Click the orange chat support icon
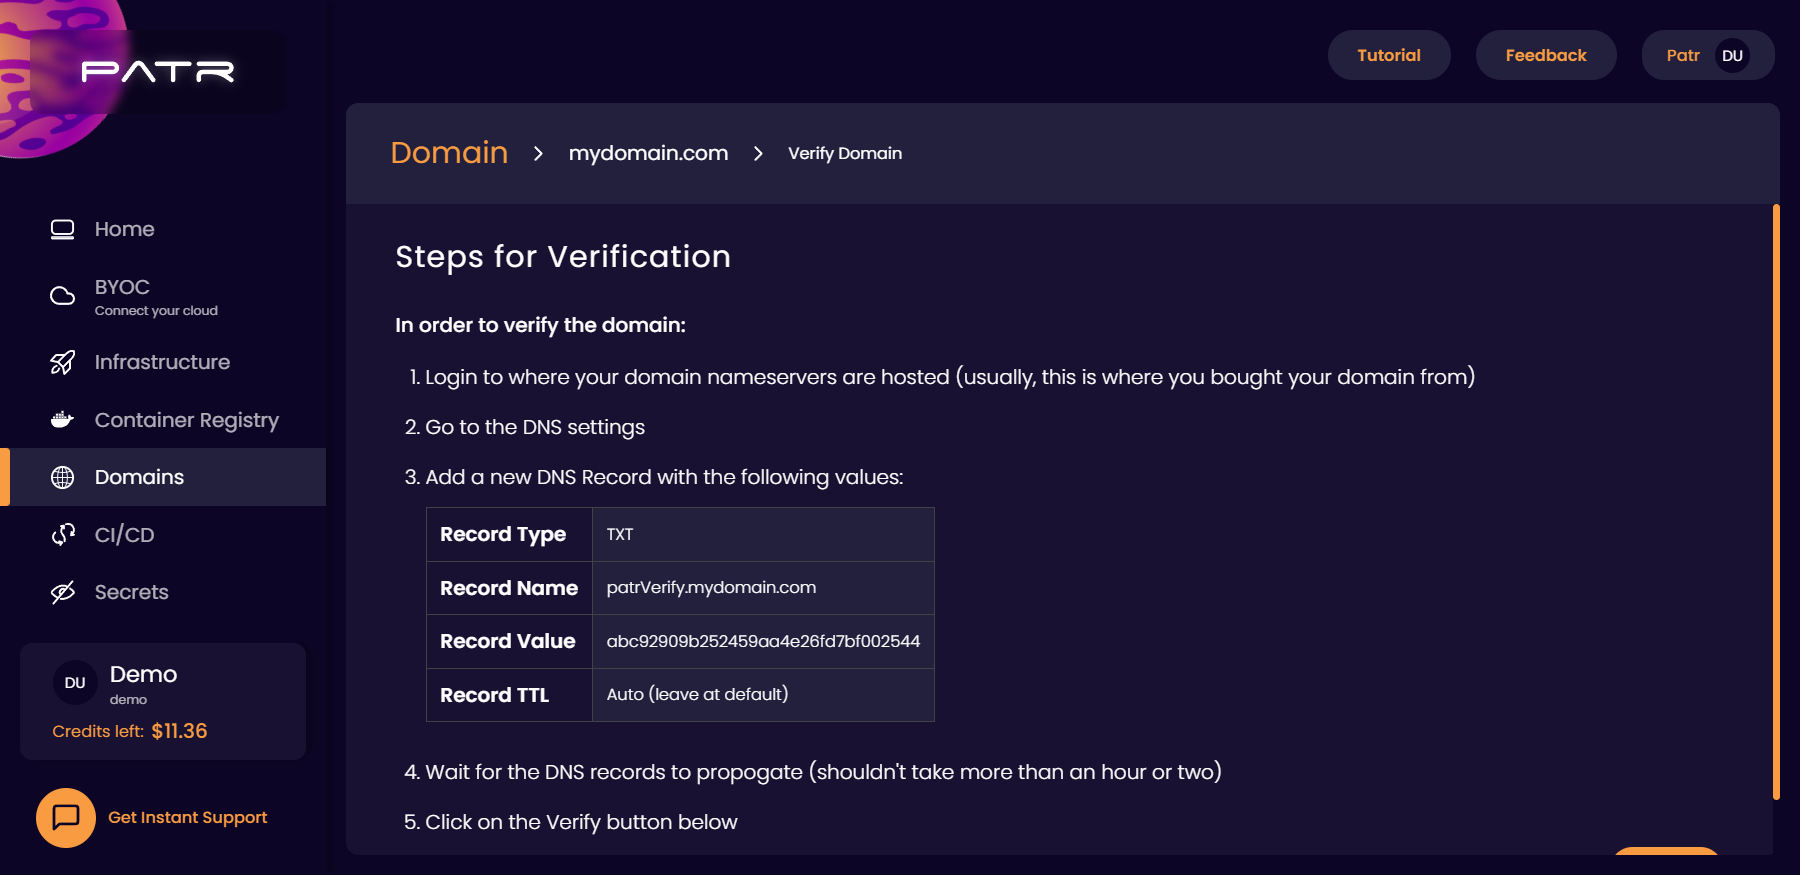This screenshot has height=875, width=1800. [66, 818]
